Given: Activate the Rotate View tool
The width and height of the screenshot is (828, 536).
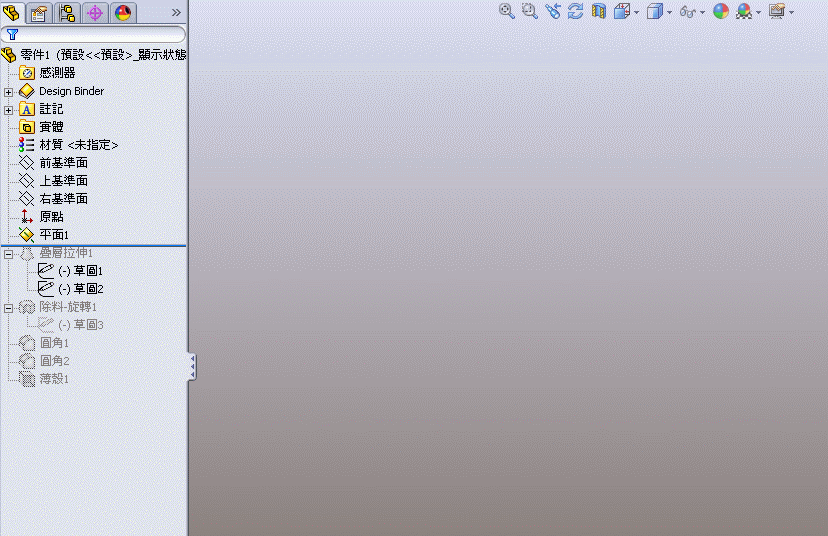Looking at the screenshot, I should (576, 11).
